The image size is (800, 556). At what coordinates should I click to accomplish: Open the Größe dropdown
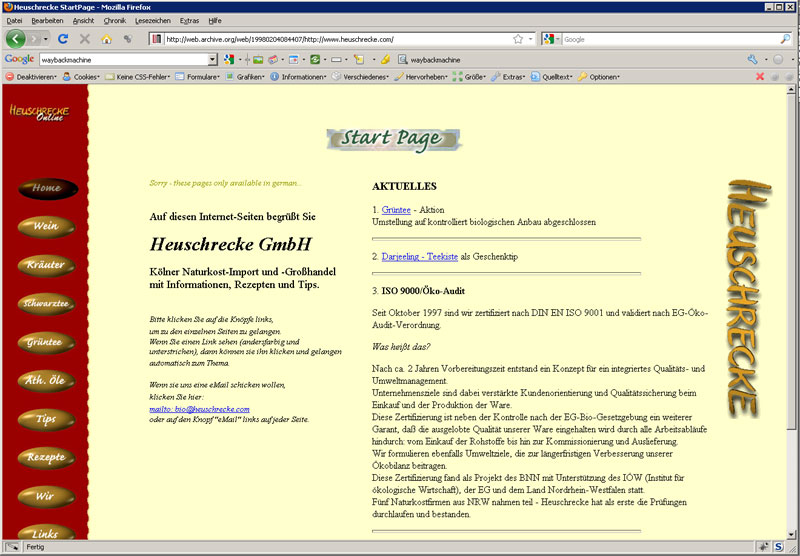pyautogui.click(x=469, y=77)
